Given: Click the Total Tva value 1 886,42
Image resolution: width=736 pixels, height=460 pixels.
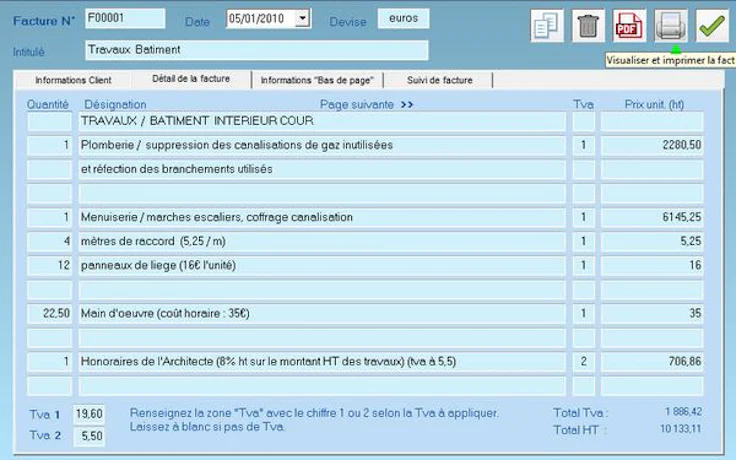Looking at the screenshot, I should 683,412.
